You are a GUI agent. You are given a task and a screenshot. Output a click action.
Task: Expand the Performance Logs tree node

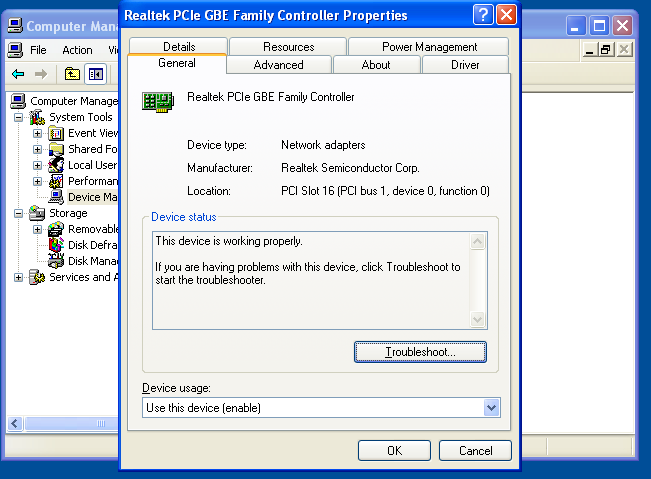click(x=37, y=181)
